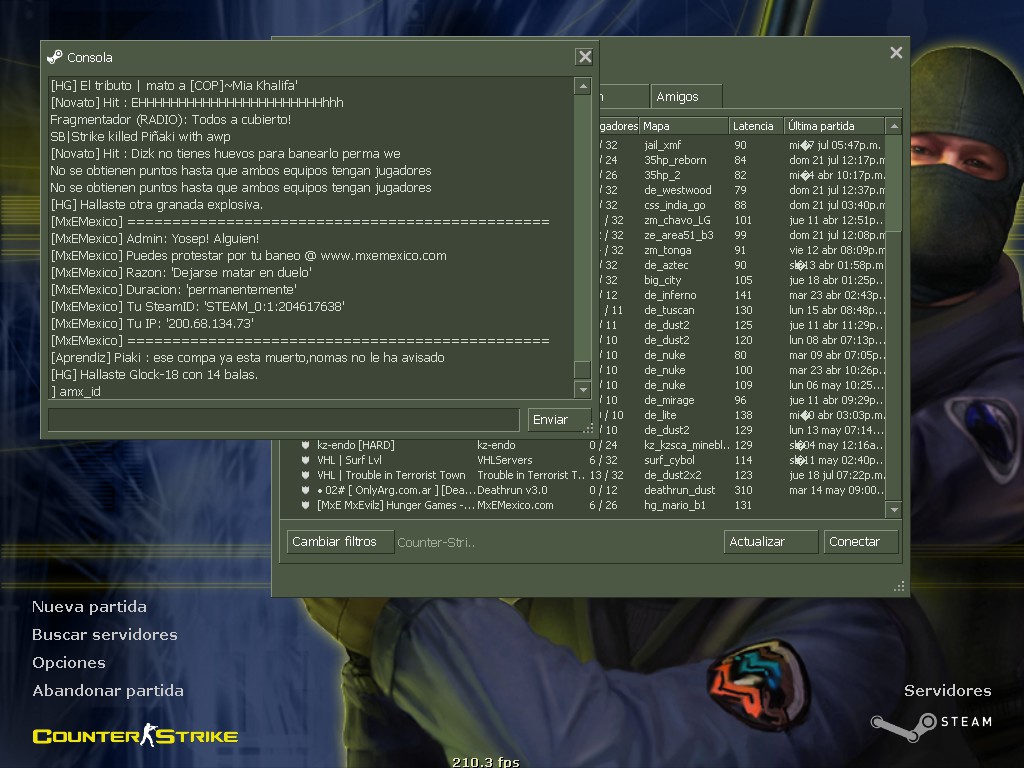1024x768 pixels.
Task: Open Opciones from main menu
Action: [x=69, y=663]
